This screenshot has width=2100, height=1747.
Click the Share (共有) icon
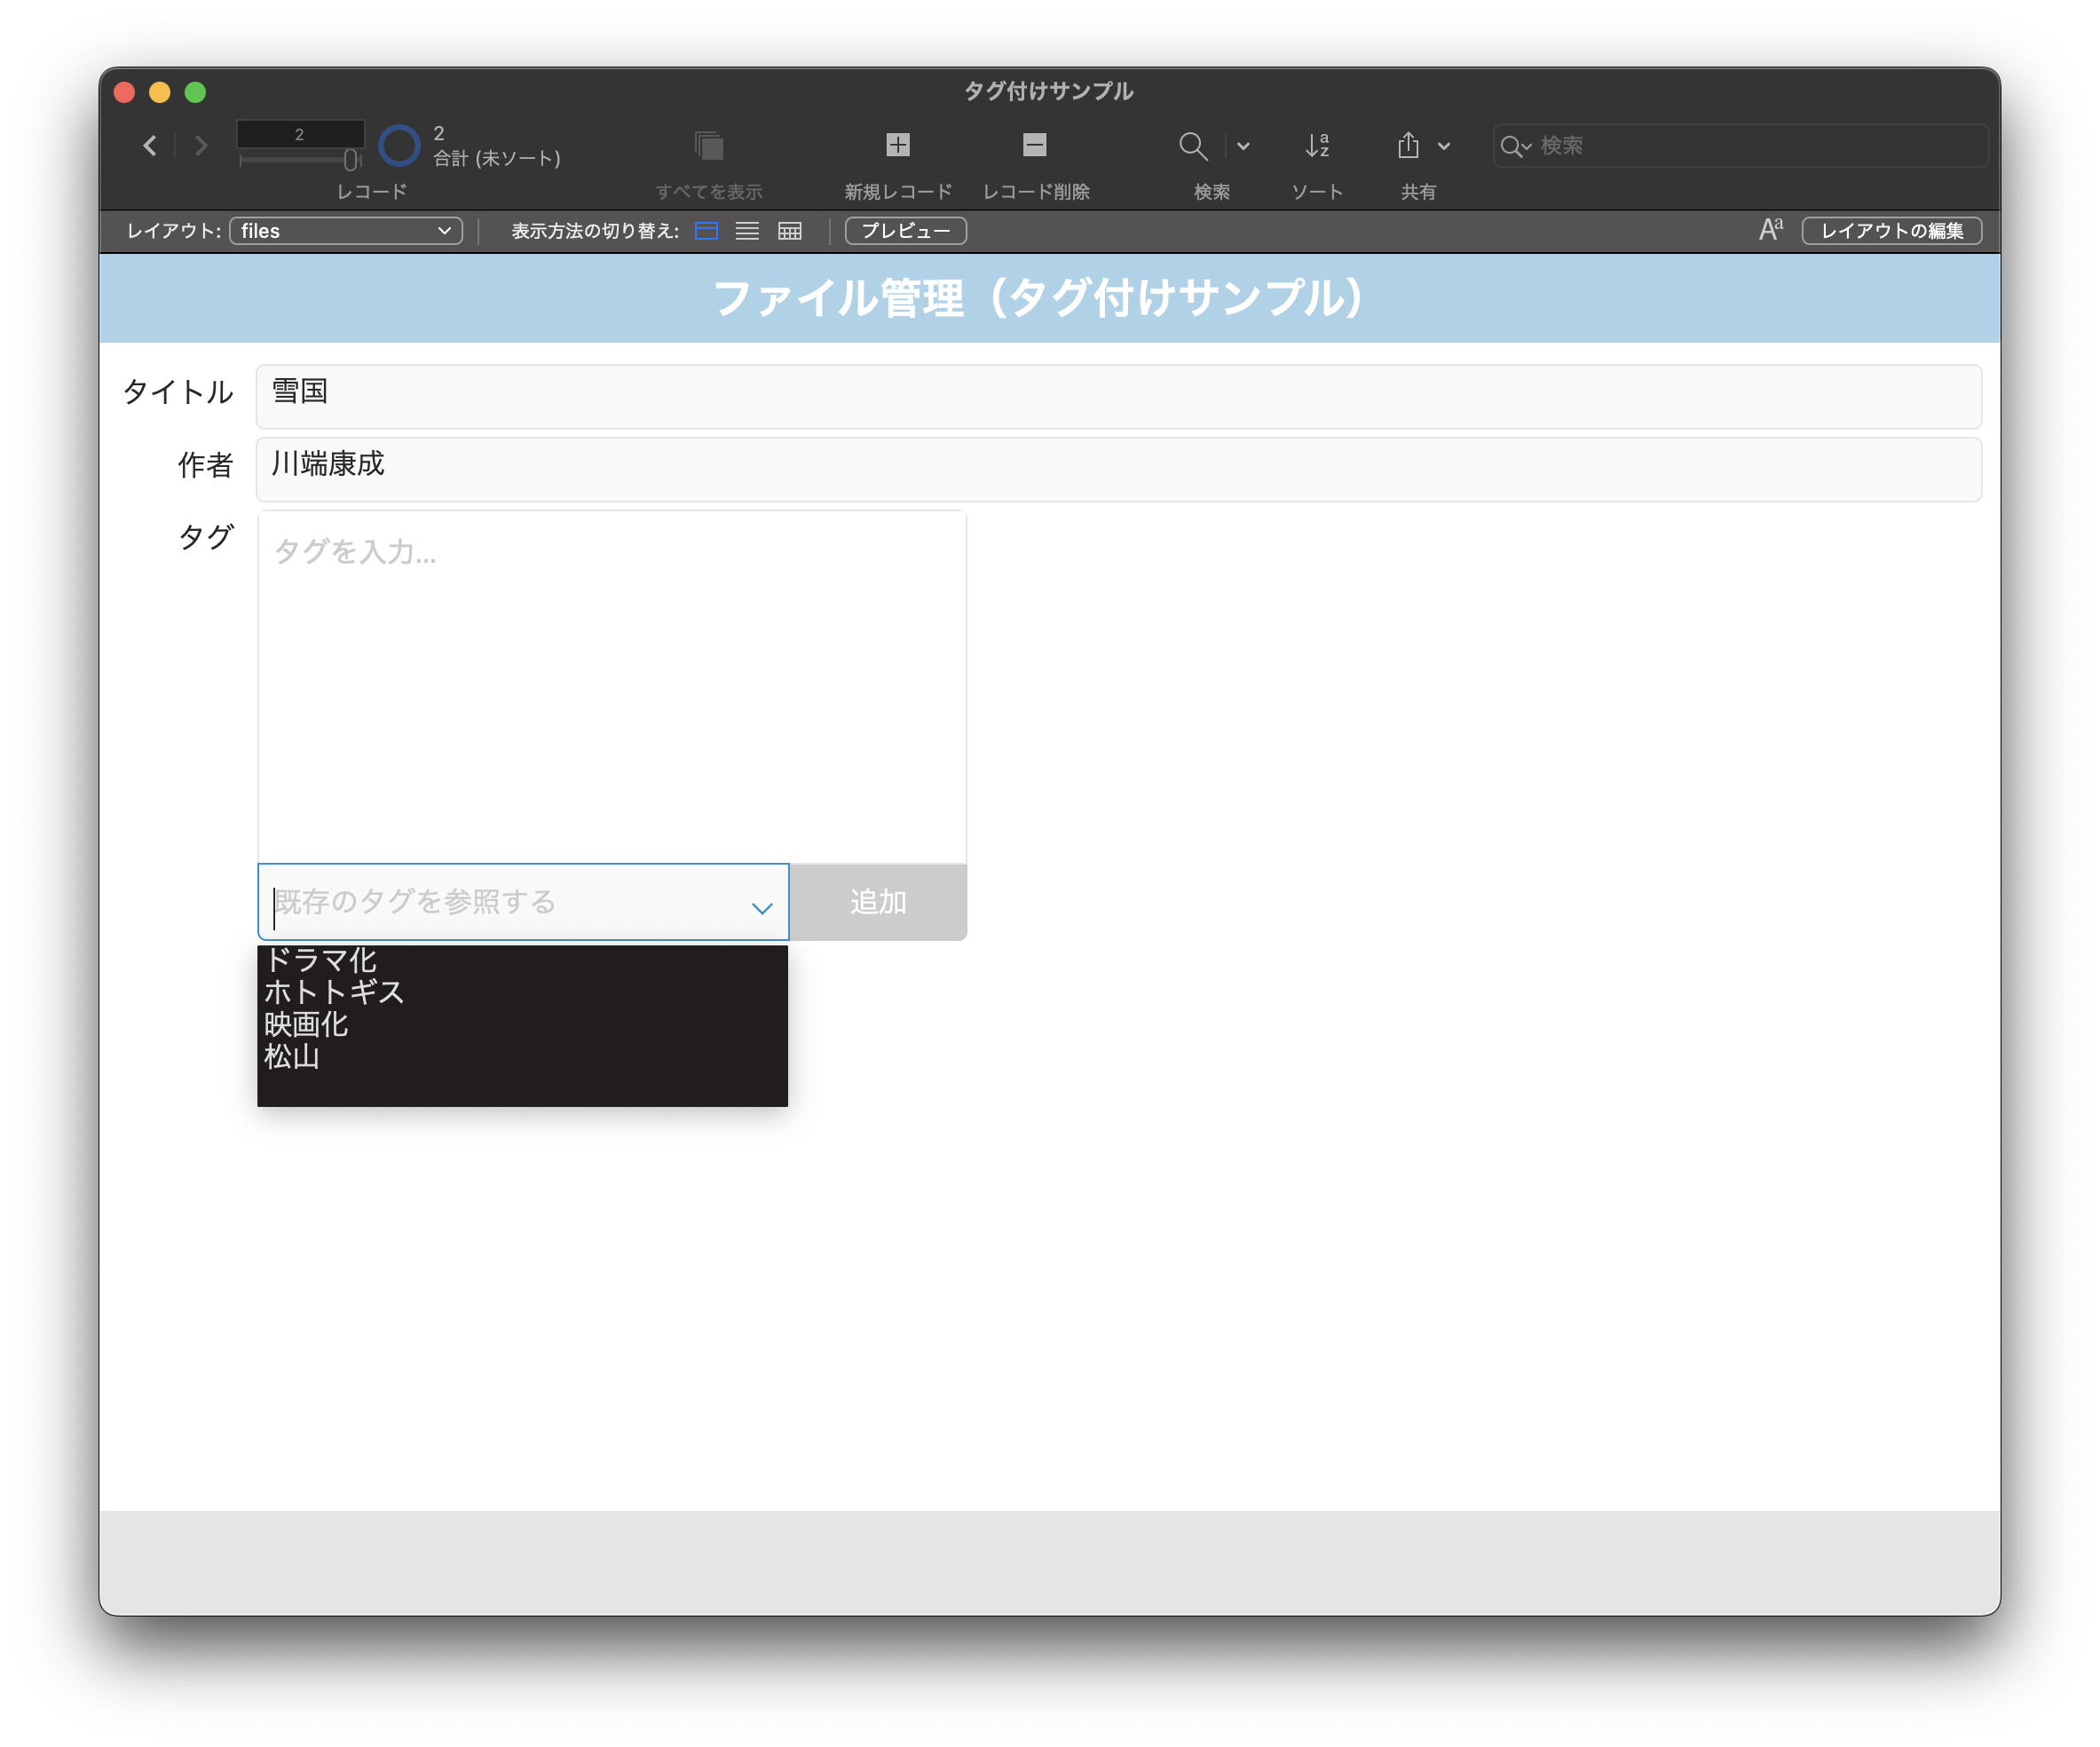1408,146
